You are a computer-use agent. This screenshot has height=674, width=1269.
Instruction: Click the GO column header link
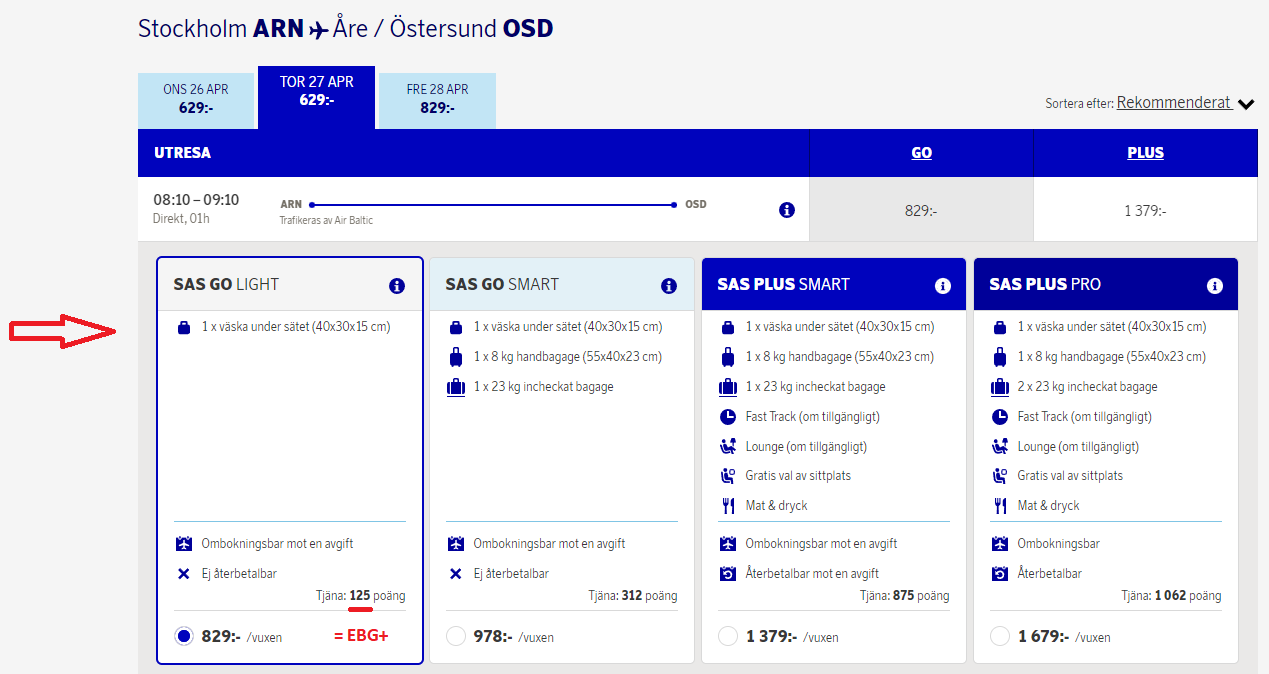pos(921,153)
